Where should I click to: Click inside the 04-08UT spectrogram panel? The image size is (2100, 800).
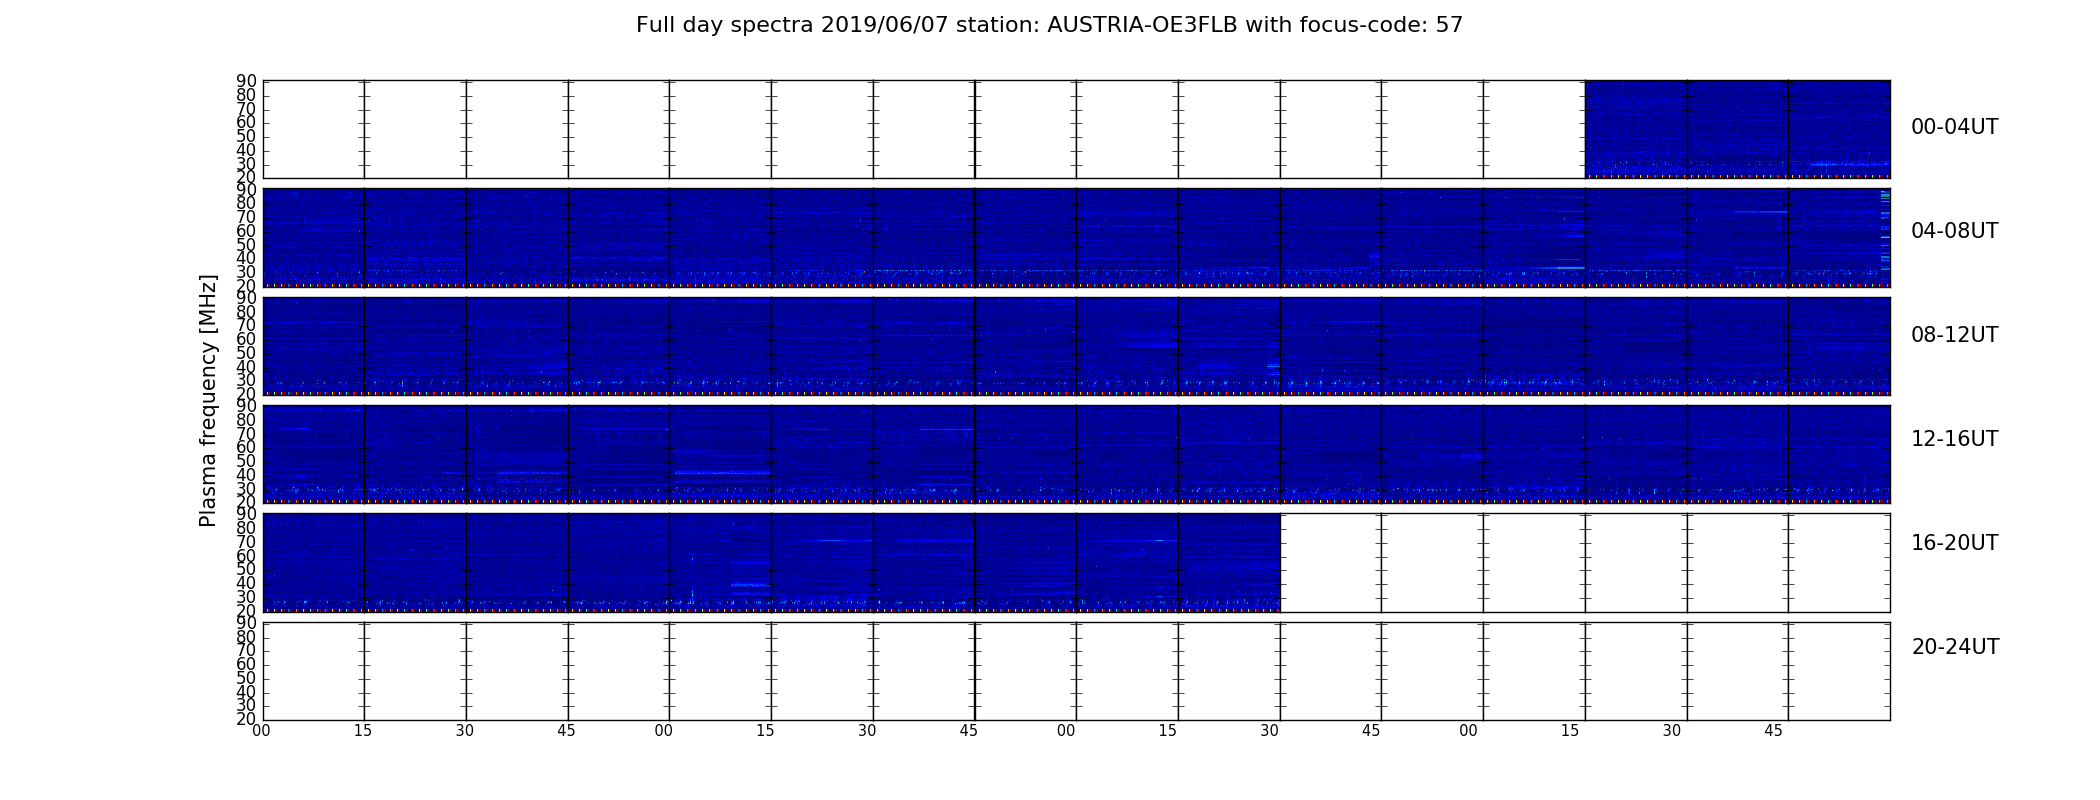point(1076,238)
